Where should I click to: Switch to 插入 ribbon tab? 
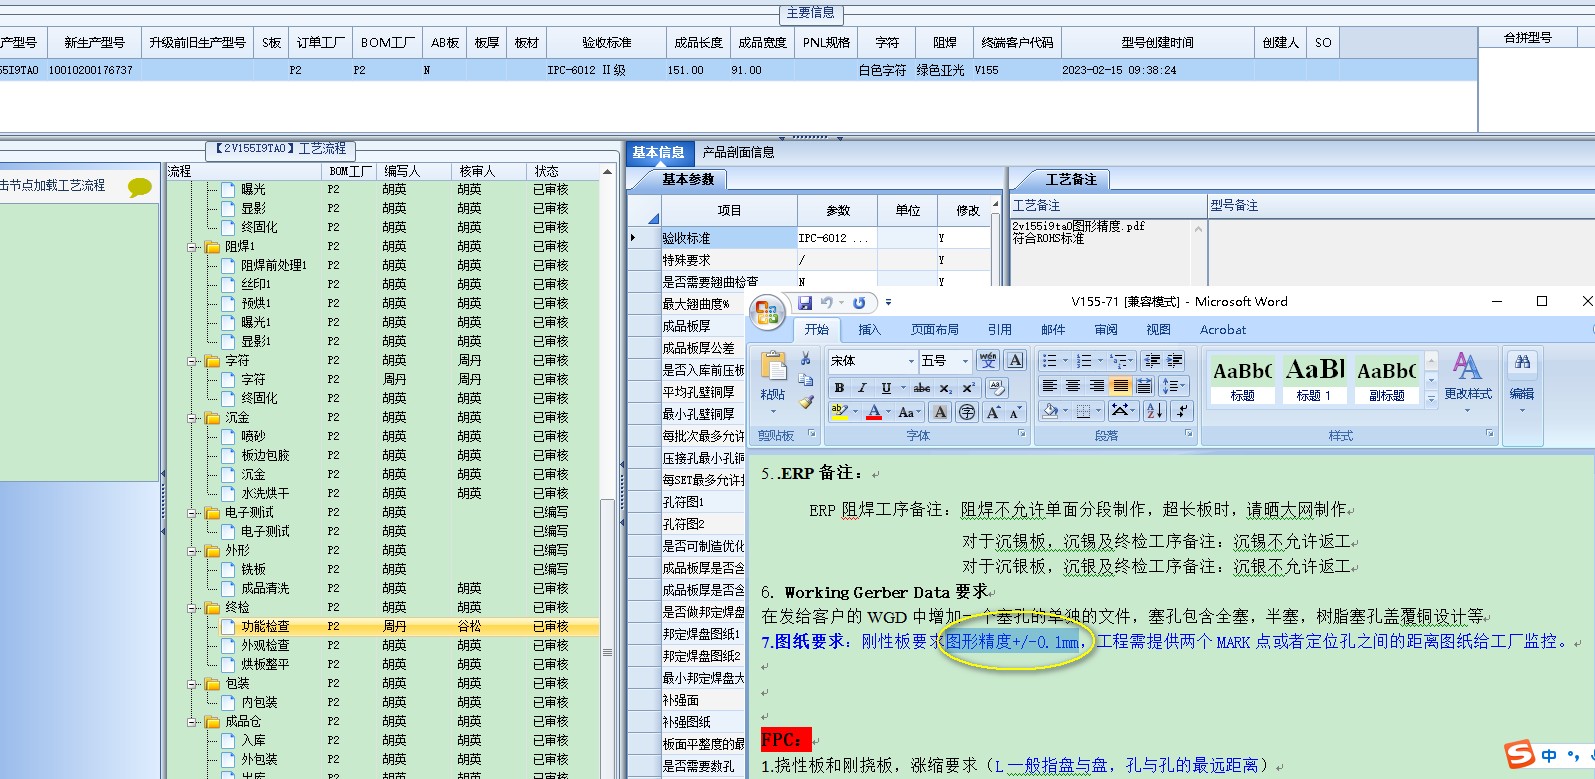click(x=869, y=329)
